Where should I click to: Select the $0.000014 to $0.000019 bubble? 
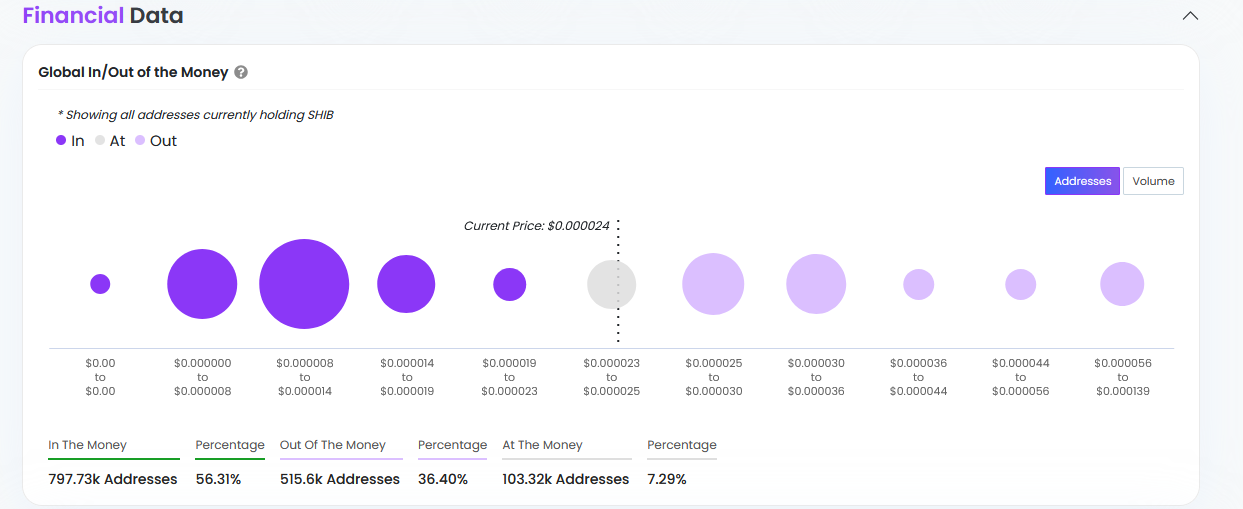(406, 284)
